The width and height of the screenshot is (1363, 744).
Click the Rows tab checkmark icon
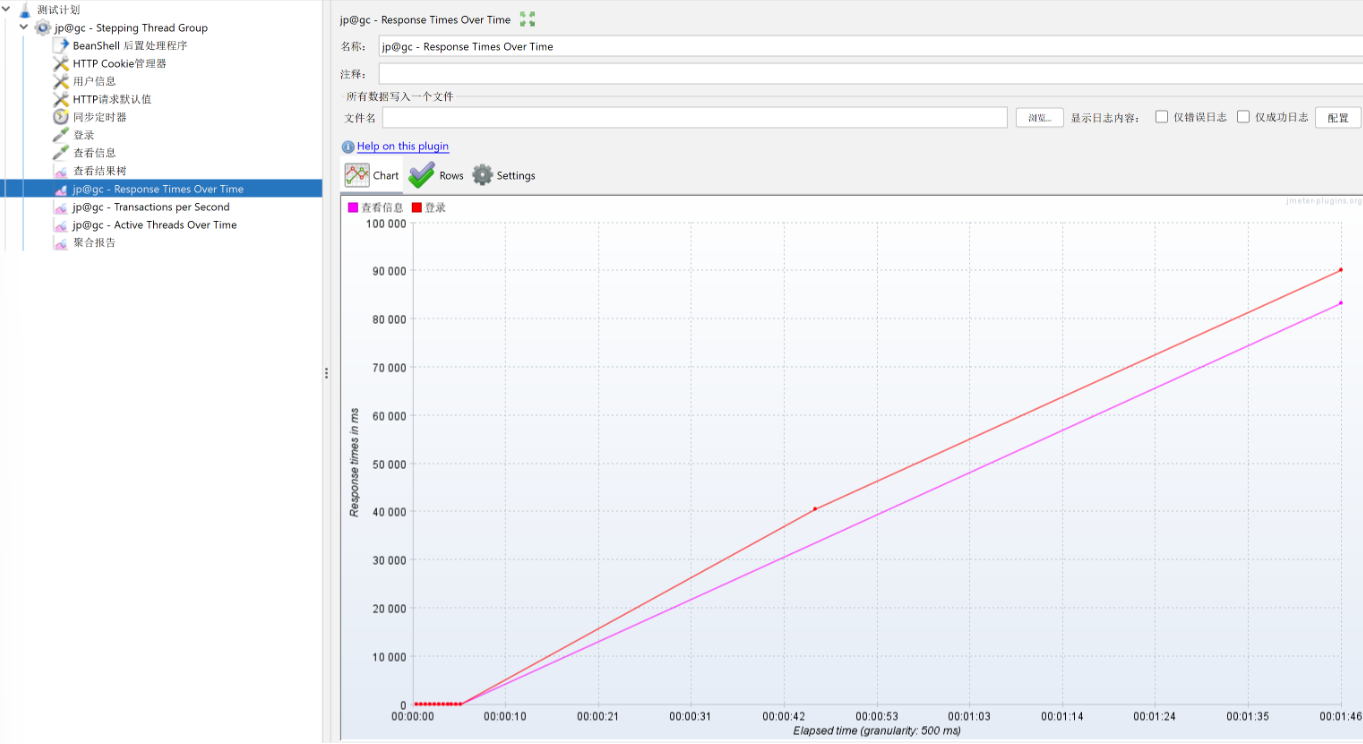pos(422,175)
